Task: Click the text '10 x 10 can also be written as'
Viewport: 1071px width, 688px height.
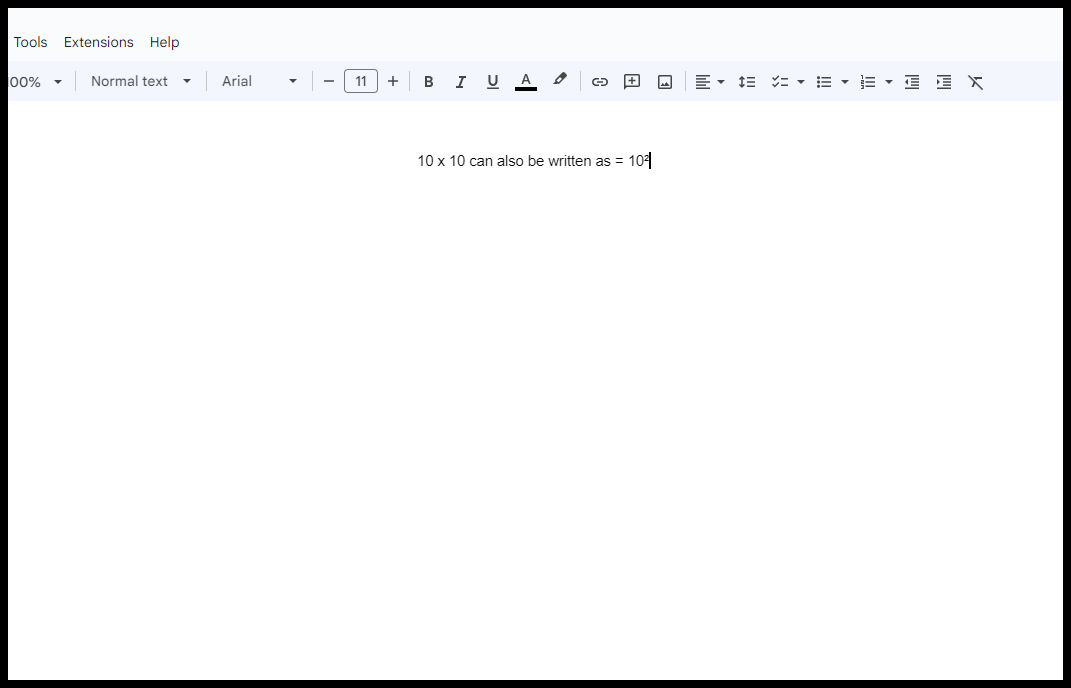Action: (x=514, y=161)
